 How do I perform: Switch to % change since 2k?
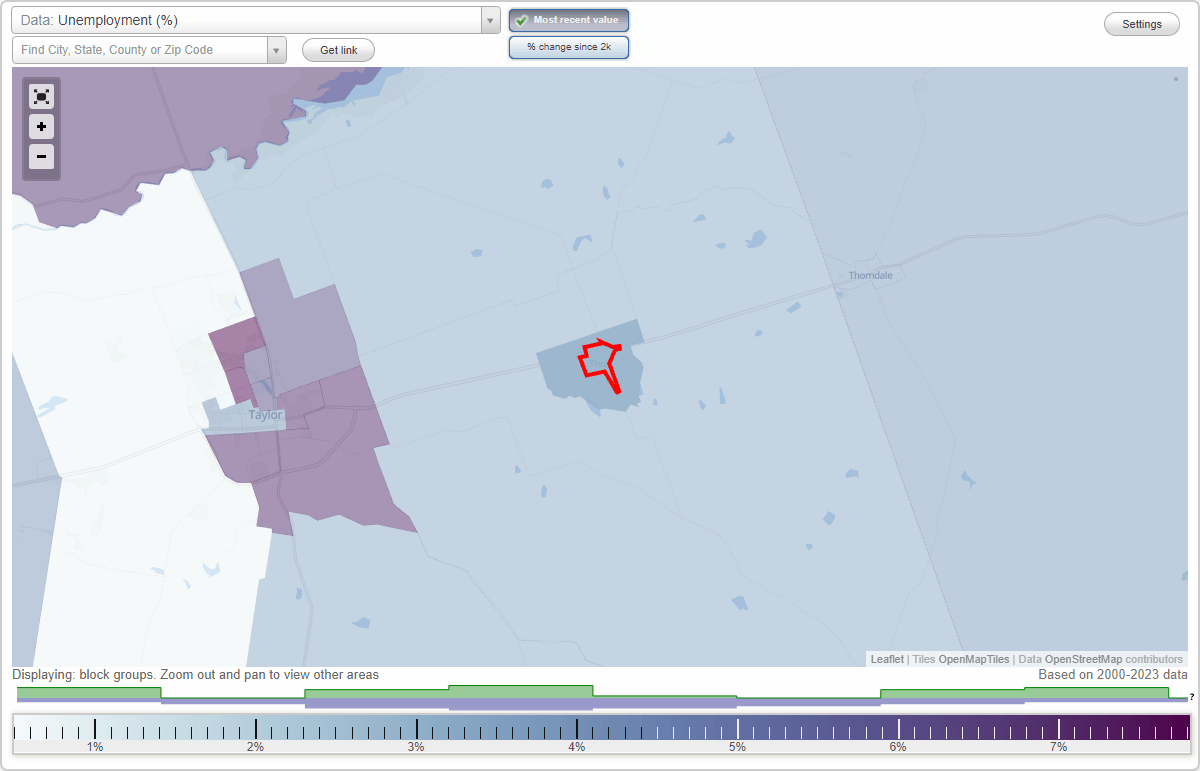(x=569, y=47)
